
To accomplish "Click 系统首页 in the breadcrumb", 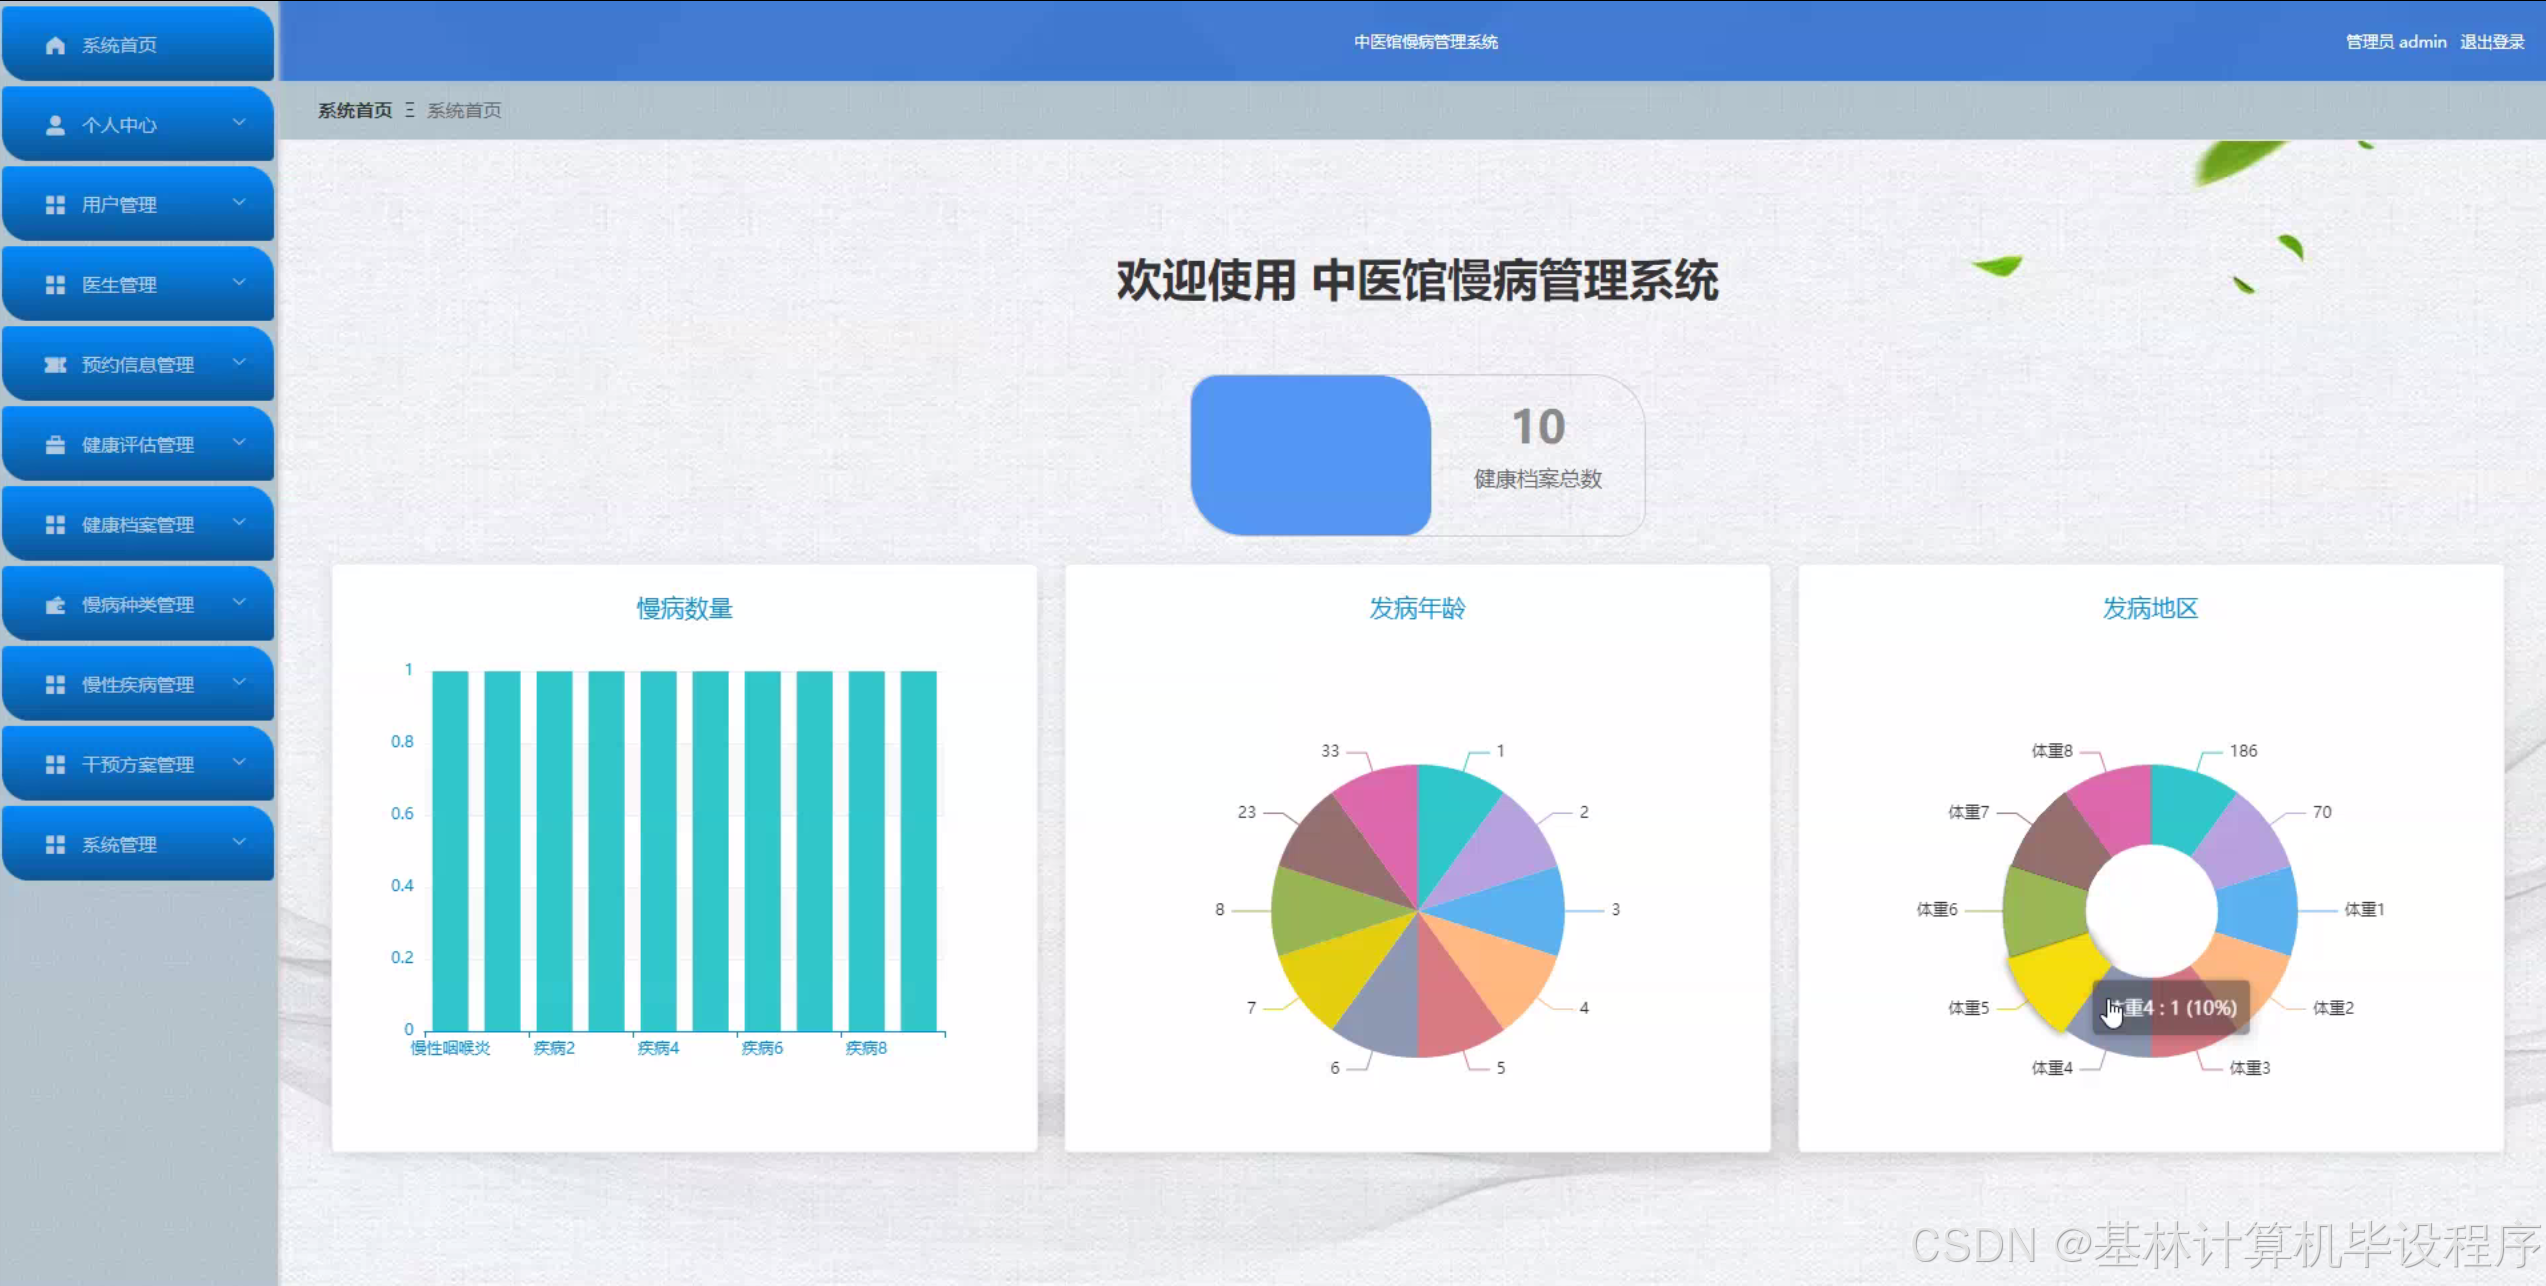I will pos(355,110).
